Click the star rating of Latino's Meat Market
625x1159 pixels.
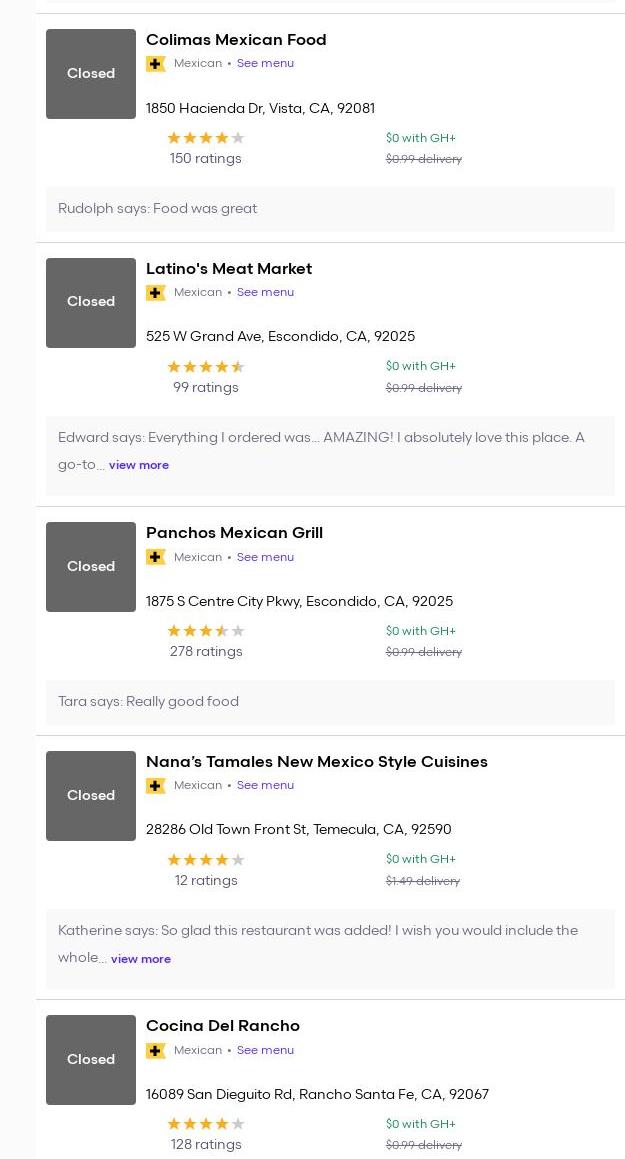pyautogui.click(x=206, y=367)
